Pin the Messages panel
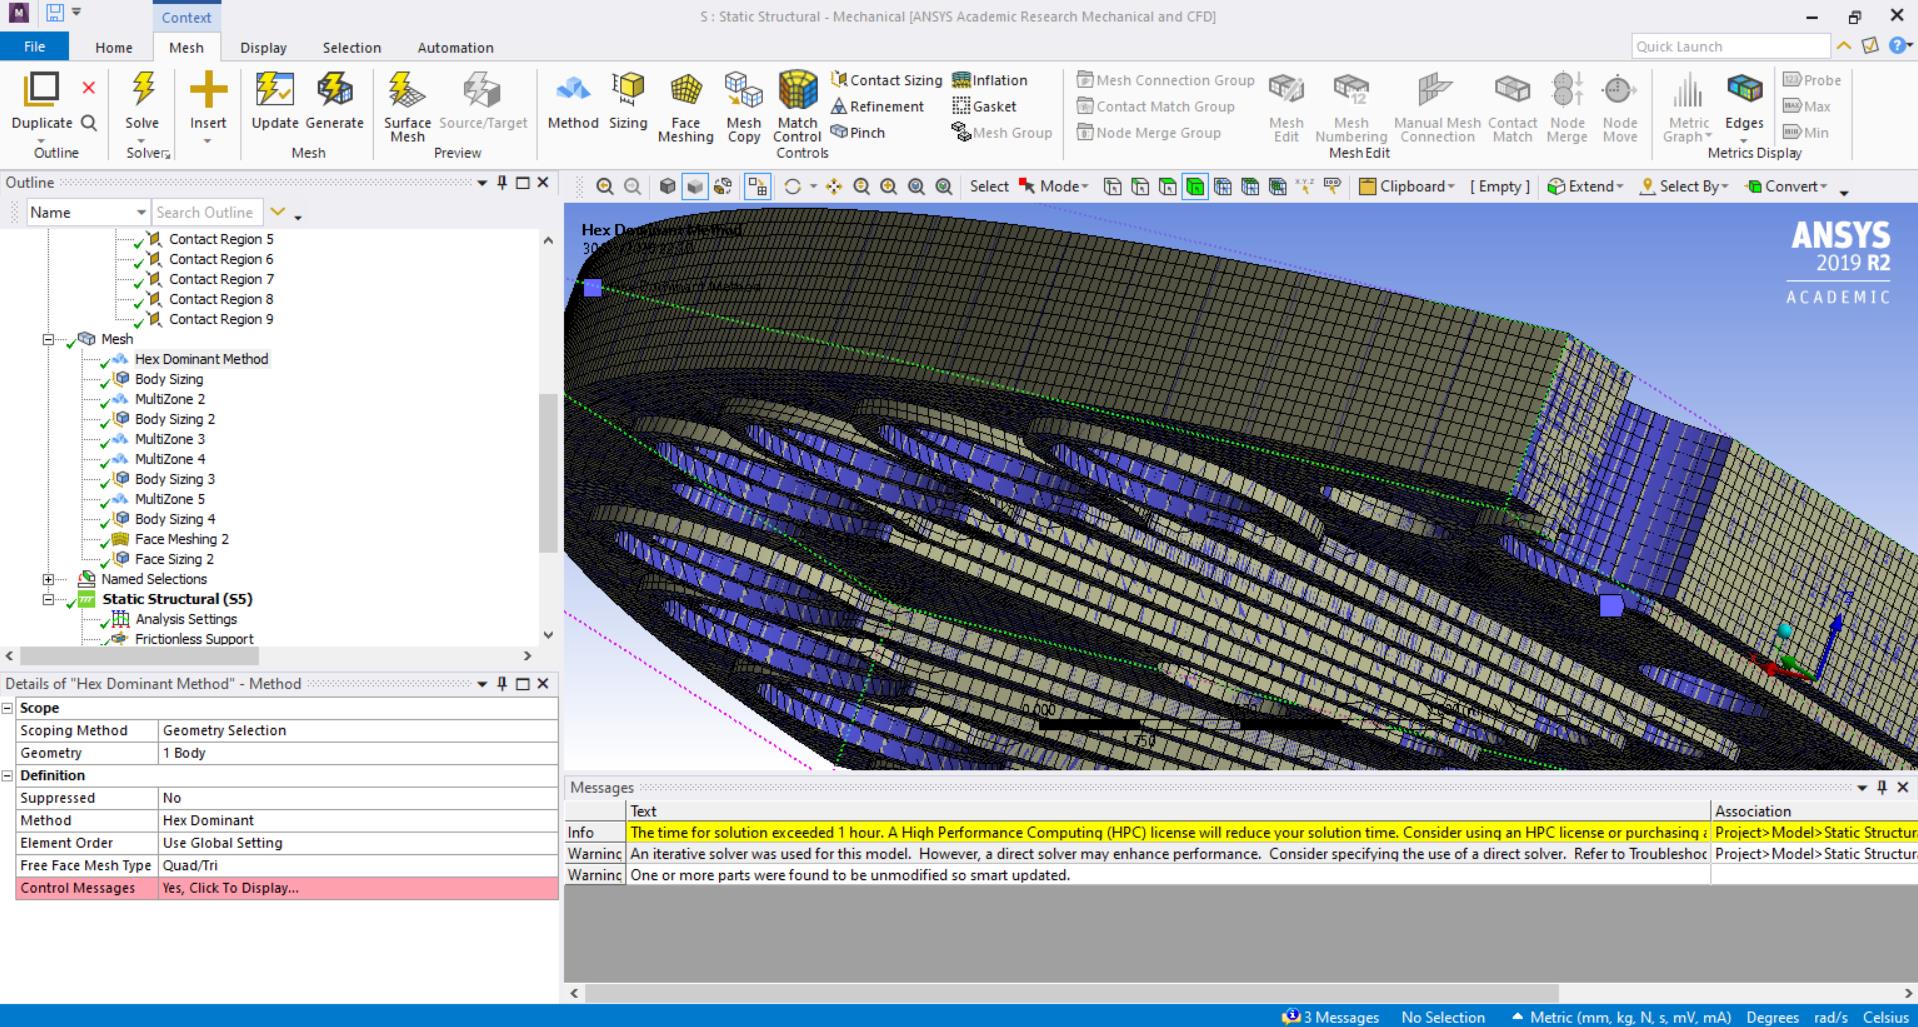This screenshot has height=1027, width=1918. tap(1881, 787)
